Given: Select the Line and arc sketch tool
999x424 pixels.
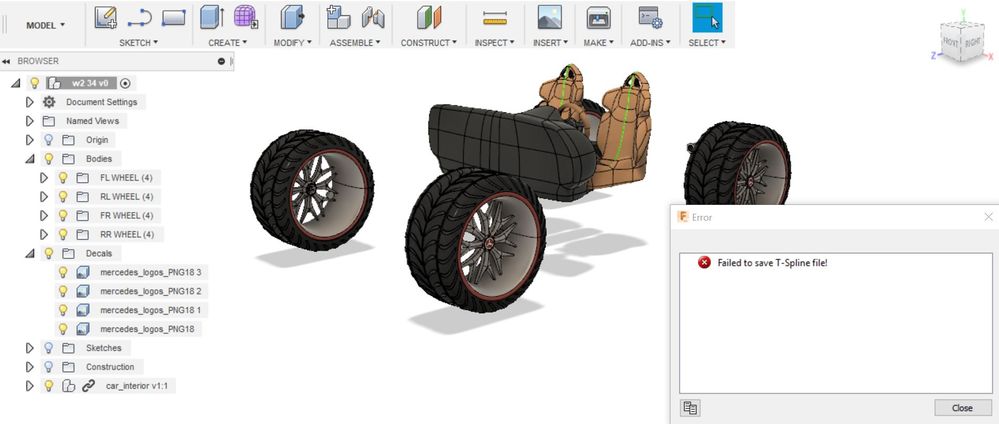Looking at the screenshot, I should [x=140, y=18].
